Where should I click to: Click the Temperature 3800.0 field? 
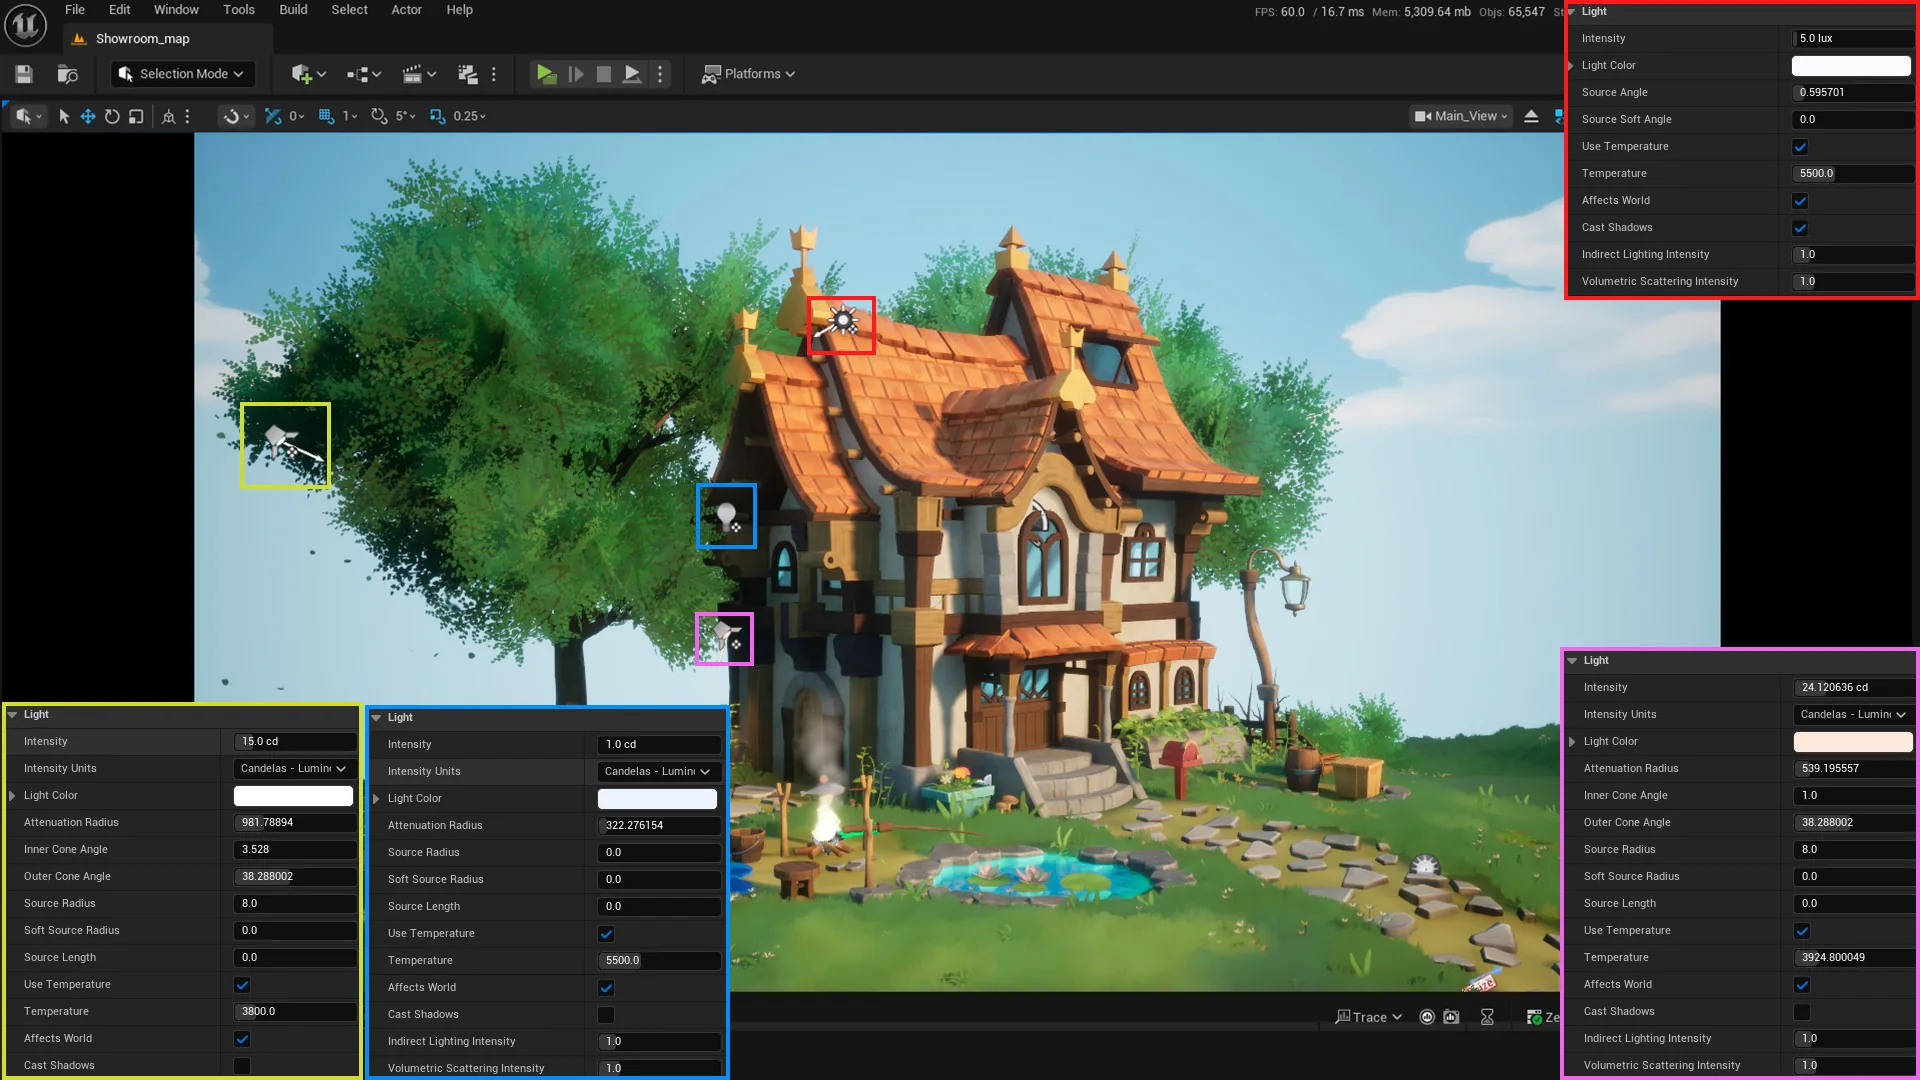pyautogui.click(x=295, y=1011)
